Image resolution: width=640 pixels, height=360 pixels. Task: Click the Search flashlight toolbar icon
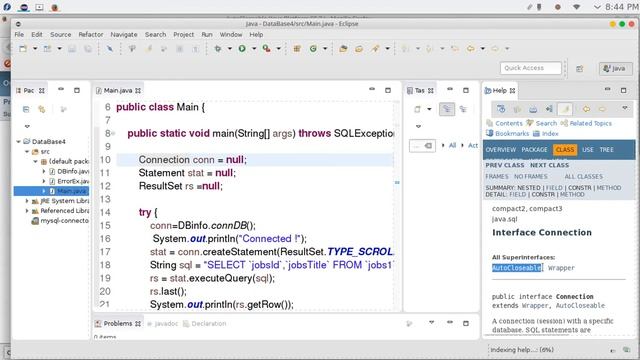click(375, 49)
